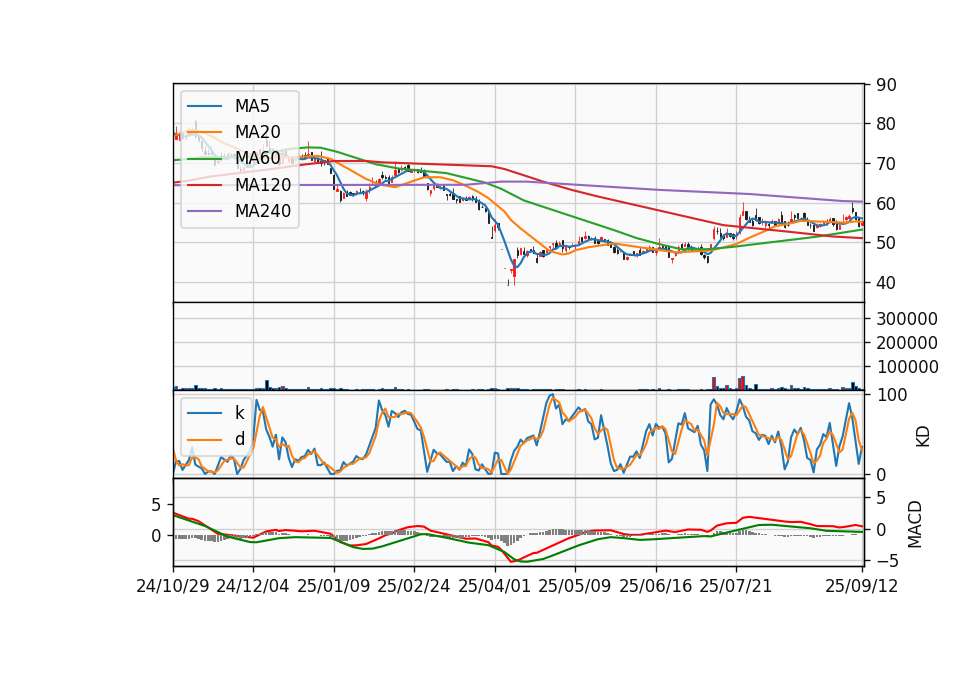The image size is (960, 690).
Task: Click the MA20 legend label
Action: click(x=258, y=132)
